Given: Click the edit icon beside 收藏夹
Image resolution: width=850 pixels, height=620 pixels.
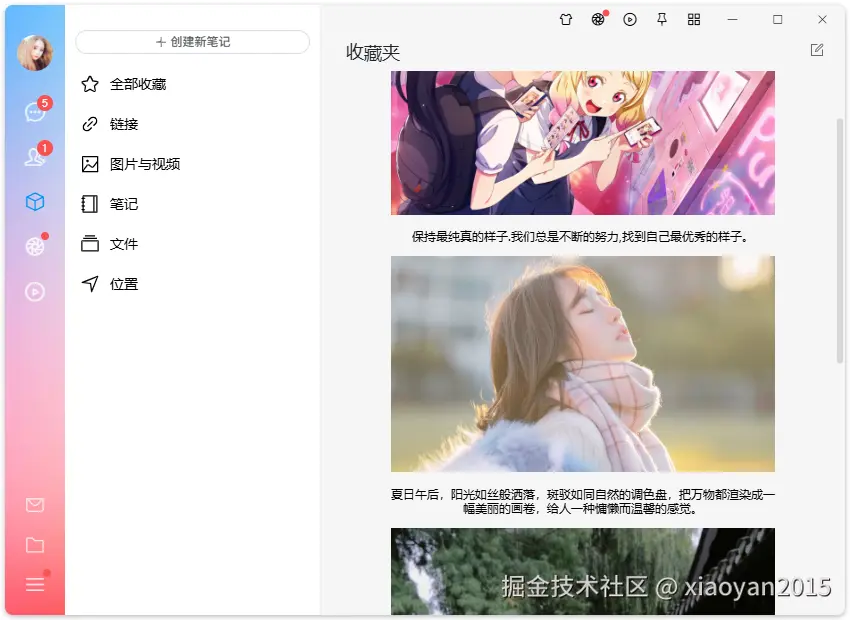Looking at the screenshot, I should pos(817,50).
